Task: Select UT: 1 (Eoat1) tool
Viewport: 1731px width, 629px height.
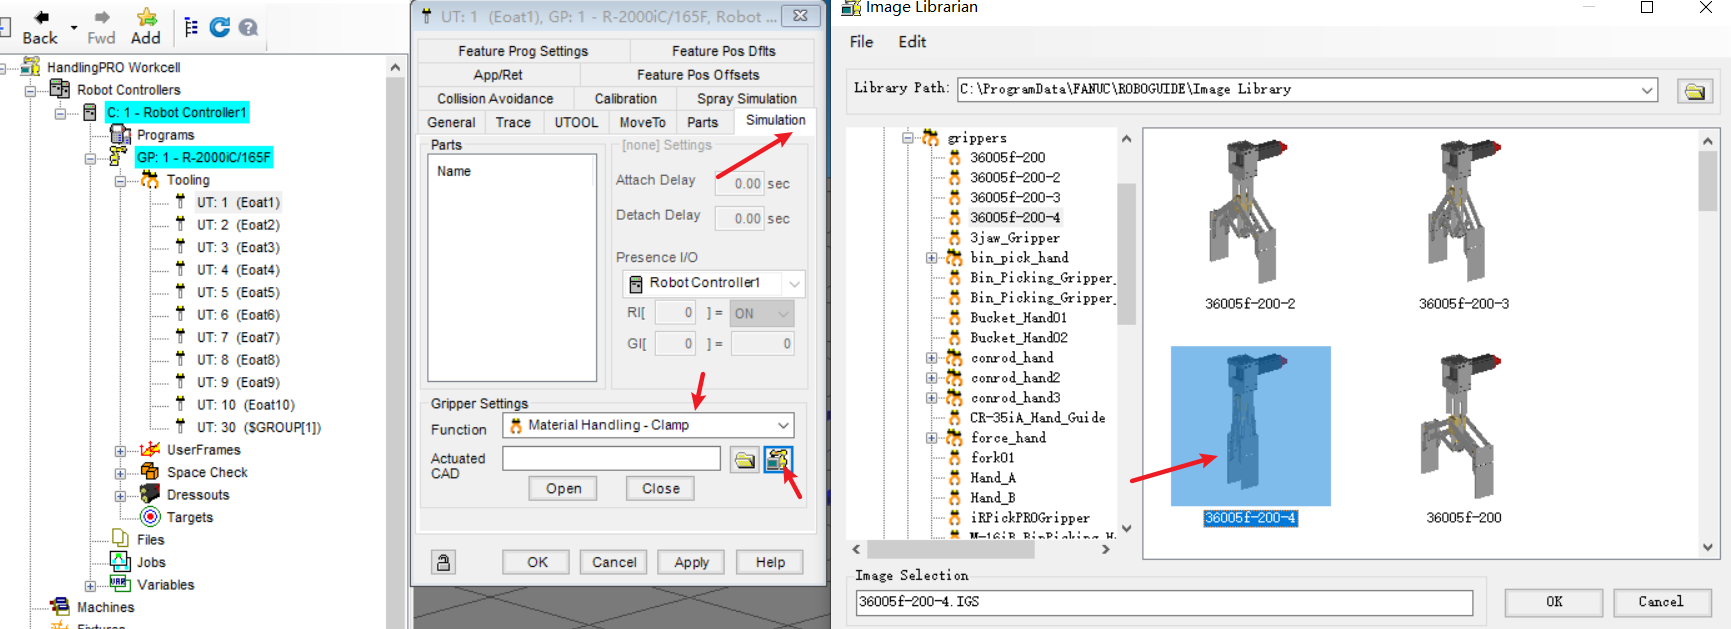Action: pyautogui.click(x=238, y=202)
